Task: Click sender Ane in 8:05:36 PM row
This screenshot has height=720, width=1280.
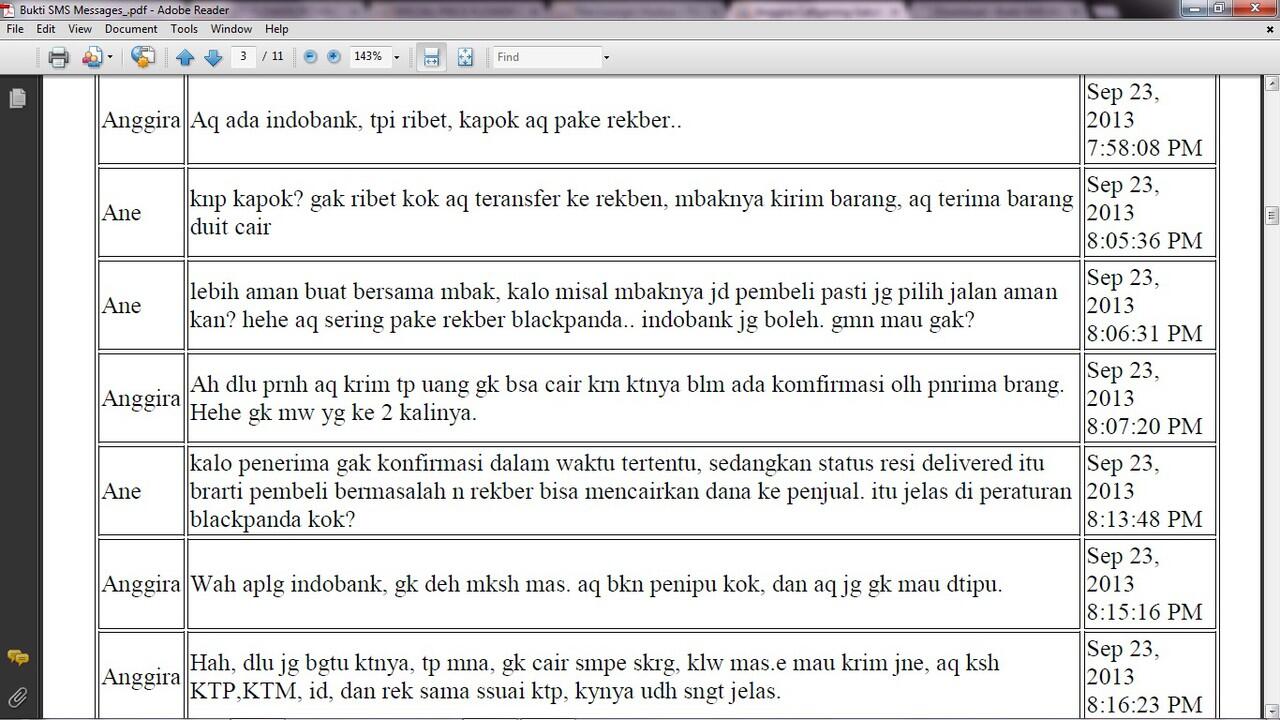Action: tap(121, 213)
